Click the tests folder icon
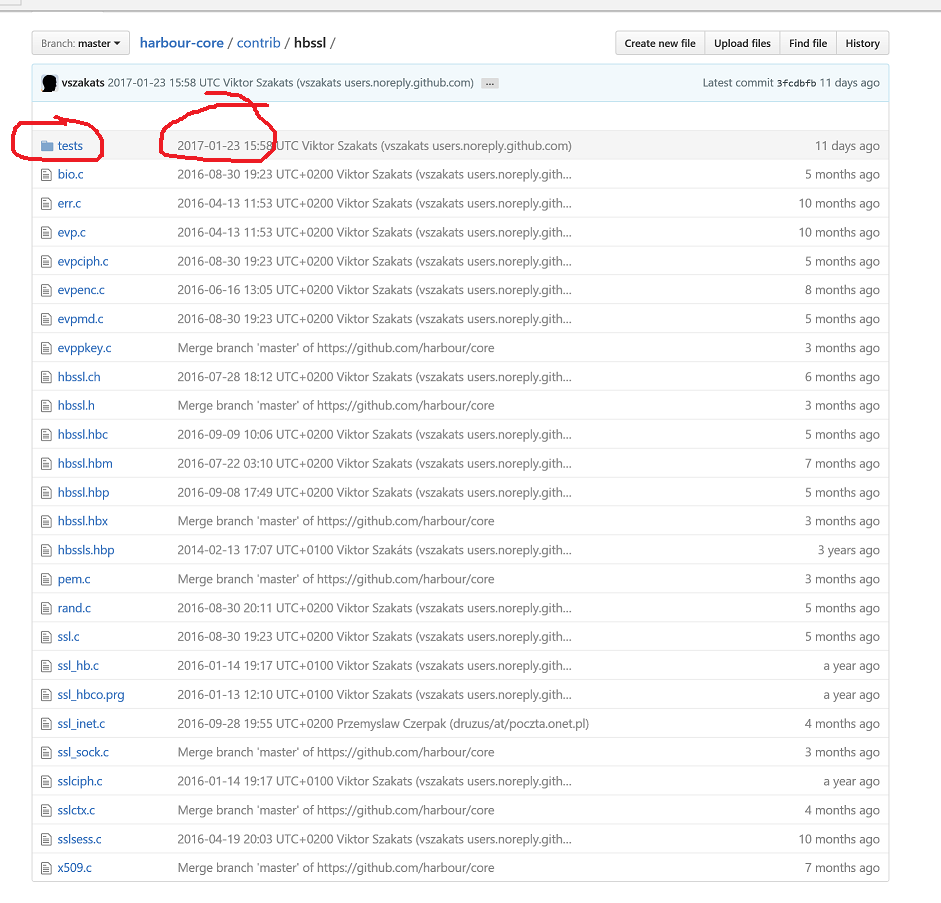This screenshot has width=941, height=903. 46,146
